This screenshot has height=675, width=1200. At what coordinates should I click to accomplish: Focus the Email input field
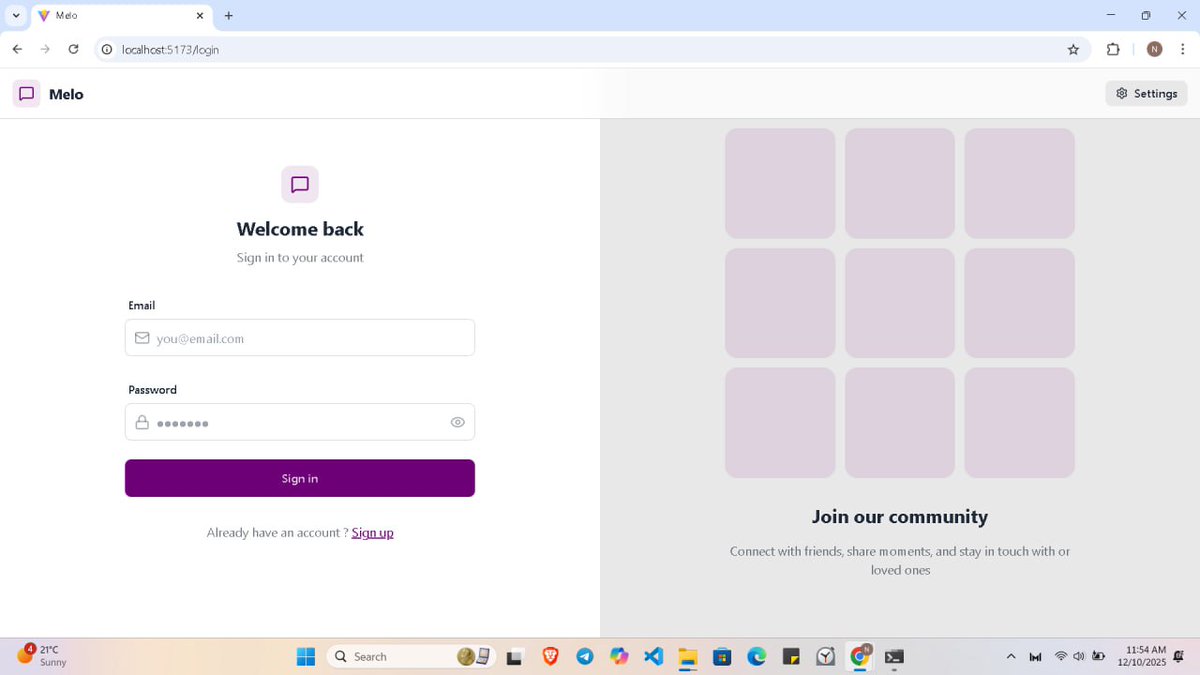(x=300, y=338)
